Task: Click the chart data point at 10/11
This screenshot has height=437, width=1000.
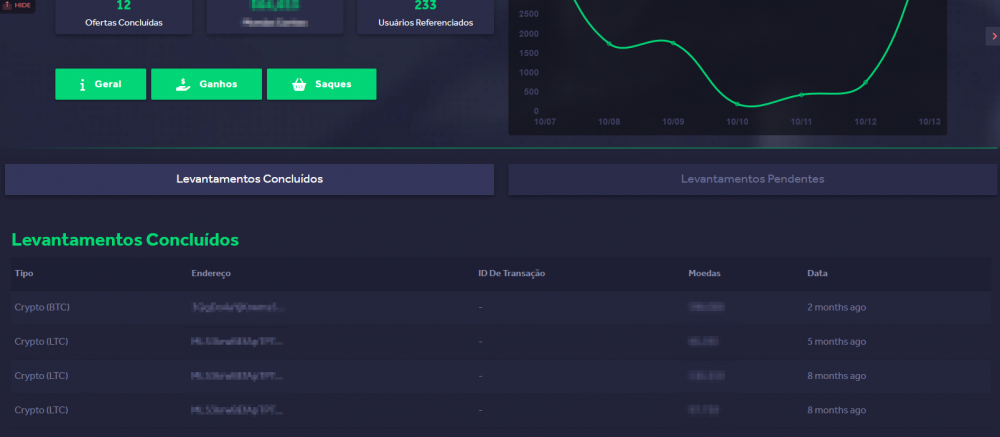Action: tap(801, 95)
